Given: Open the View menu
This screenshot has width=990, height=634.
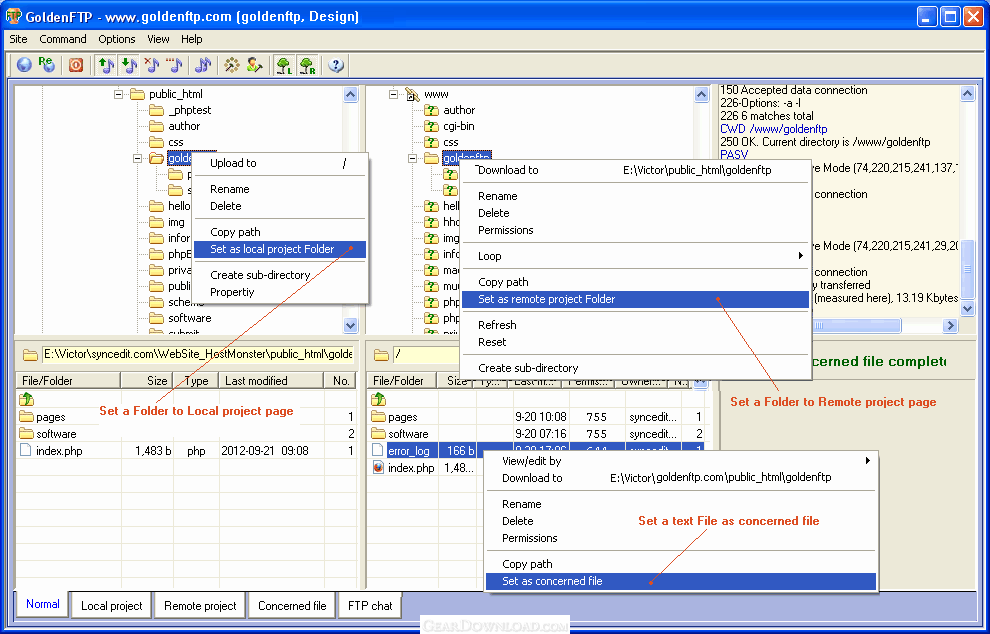Looking at the screenshot, I should (158, 39).
